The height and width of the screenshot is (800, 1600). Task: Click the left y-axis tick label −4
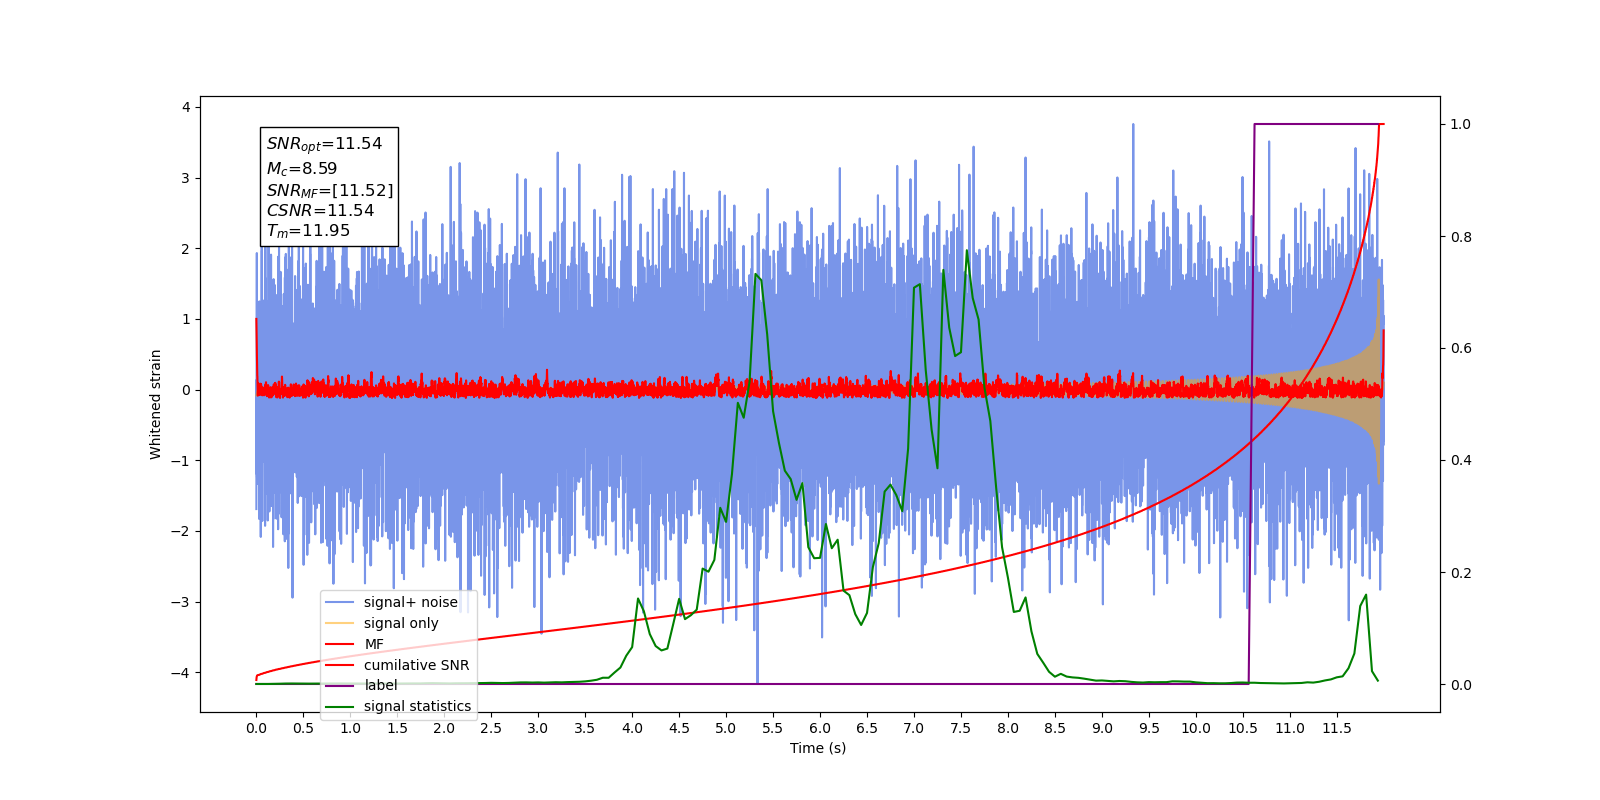(180, 673)
